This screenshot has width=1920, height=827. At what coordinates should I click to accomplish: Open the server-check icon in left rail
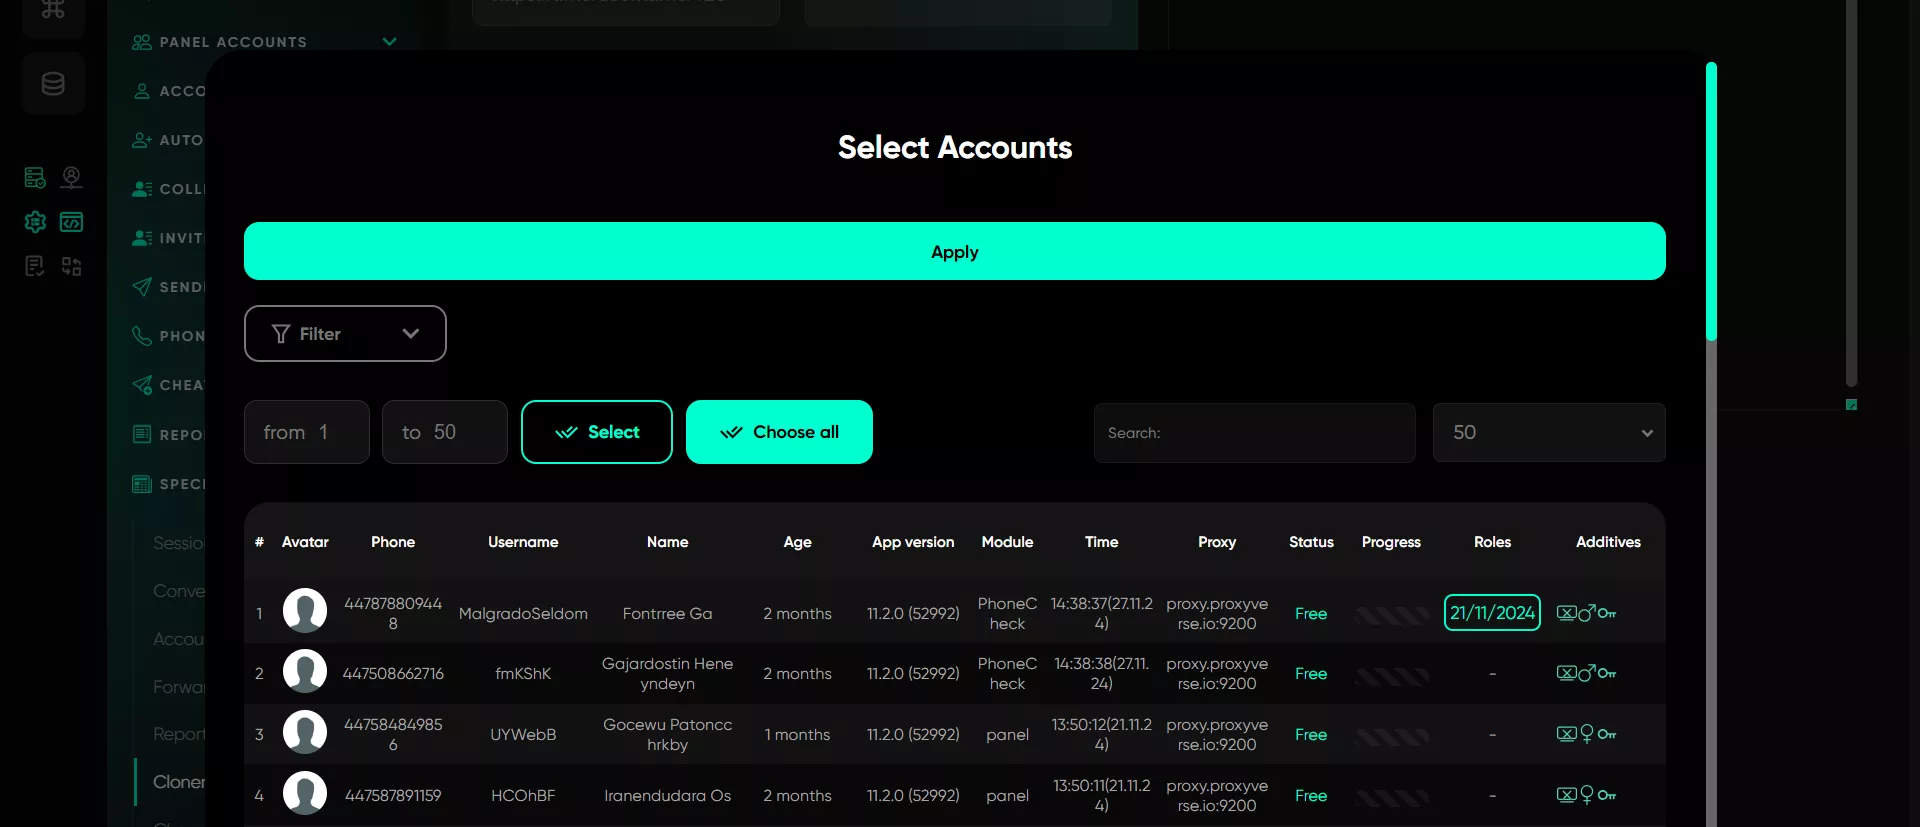point(35,178)
